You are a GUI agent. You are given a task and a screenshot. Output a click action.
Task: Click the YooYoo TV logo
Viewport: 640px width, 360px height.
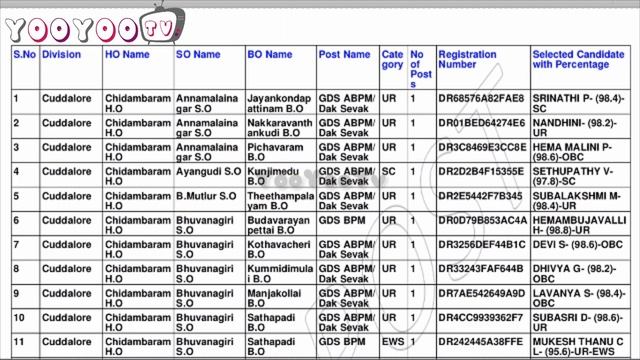click(x=95, y=24)
